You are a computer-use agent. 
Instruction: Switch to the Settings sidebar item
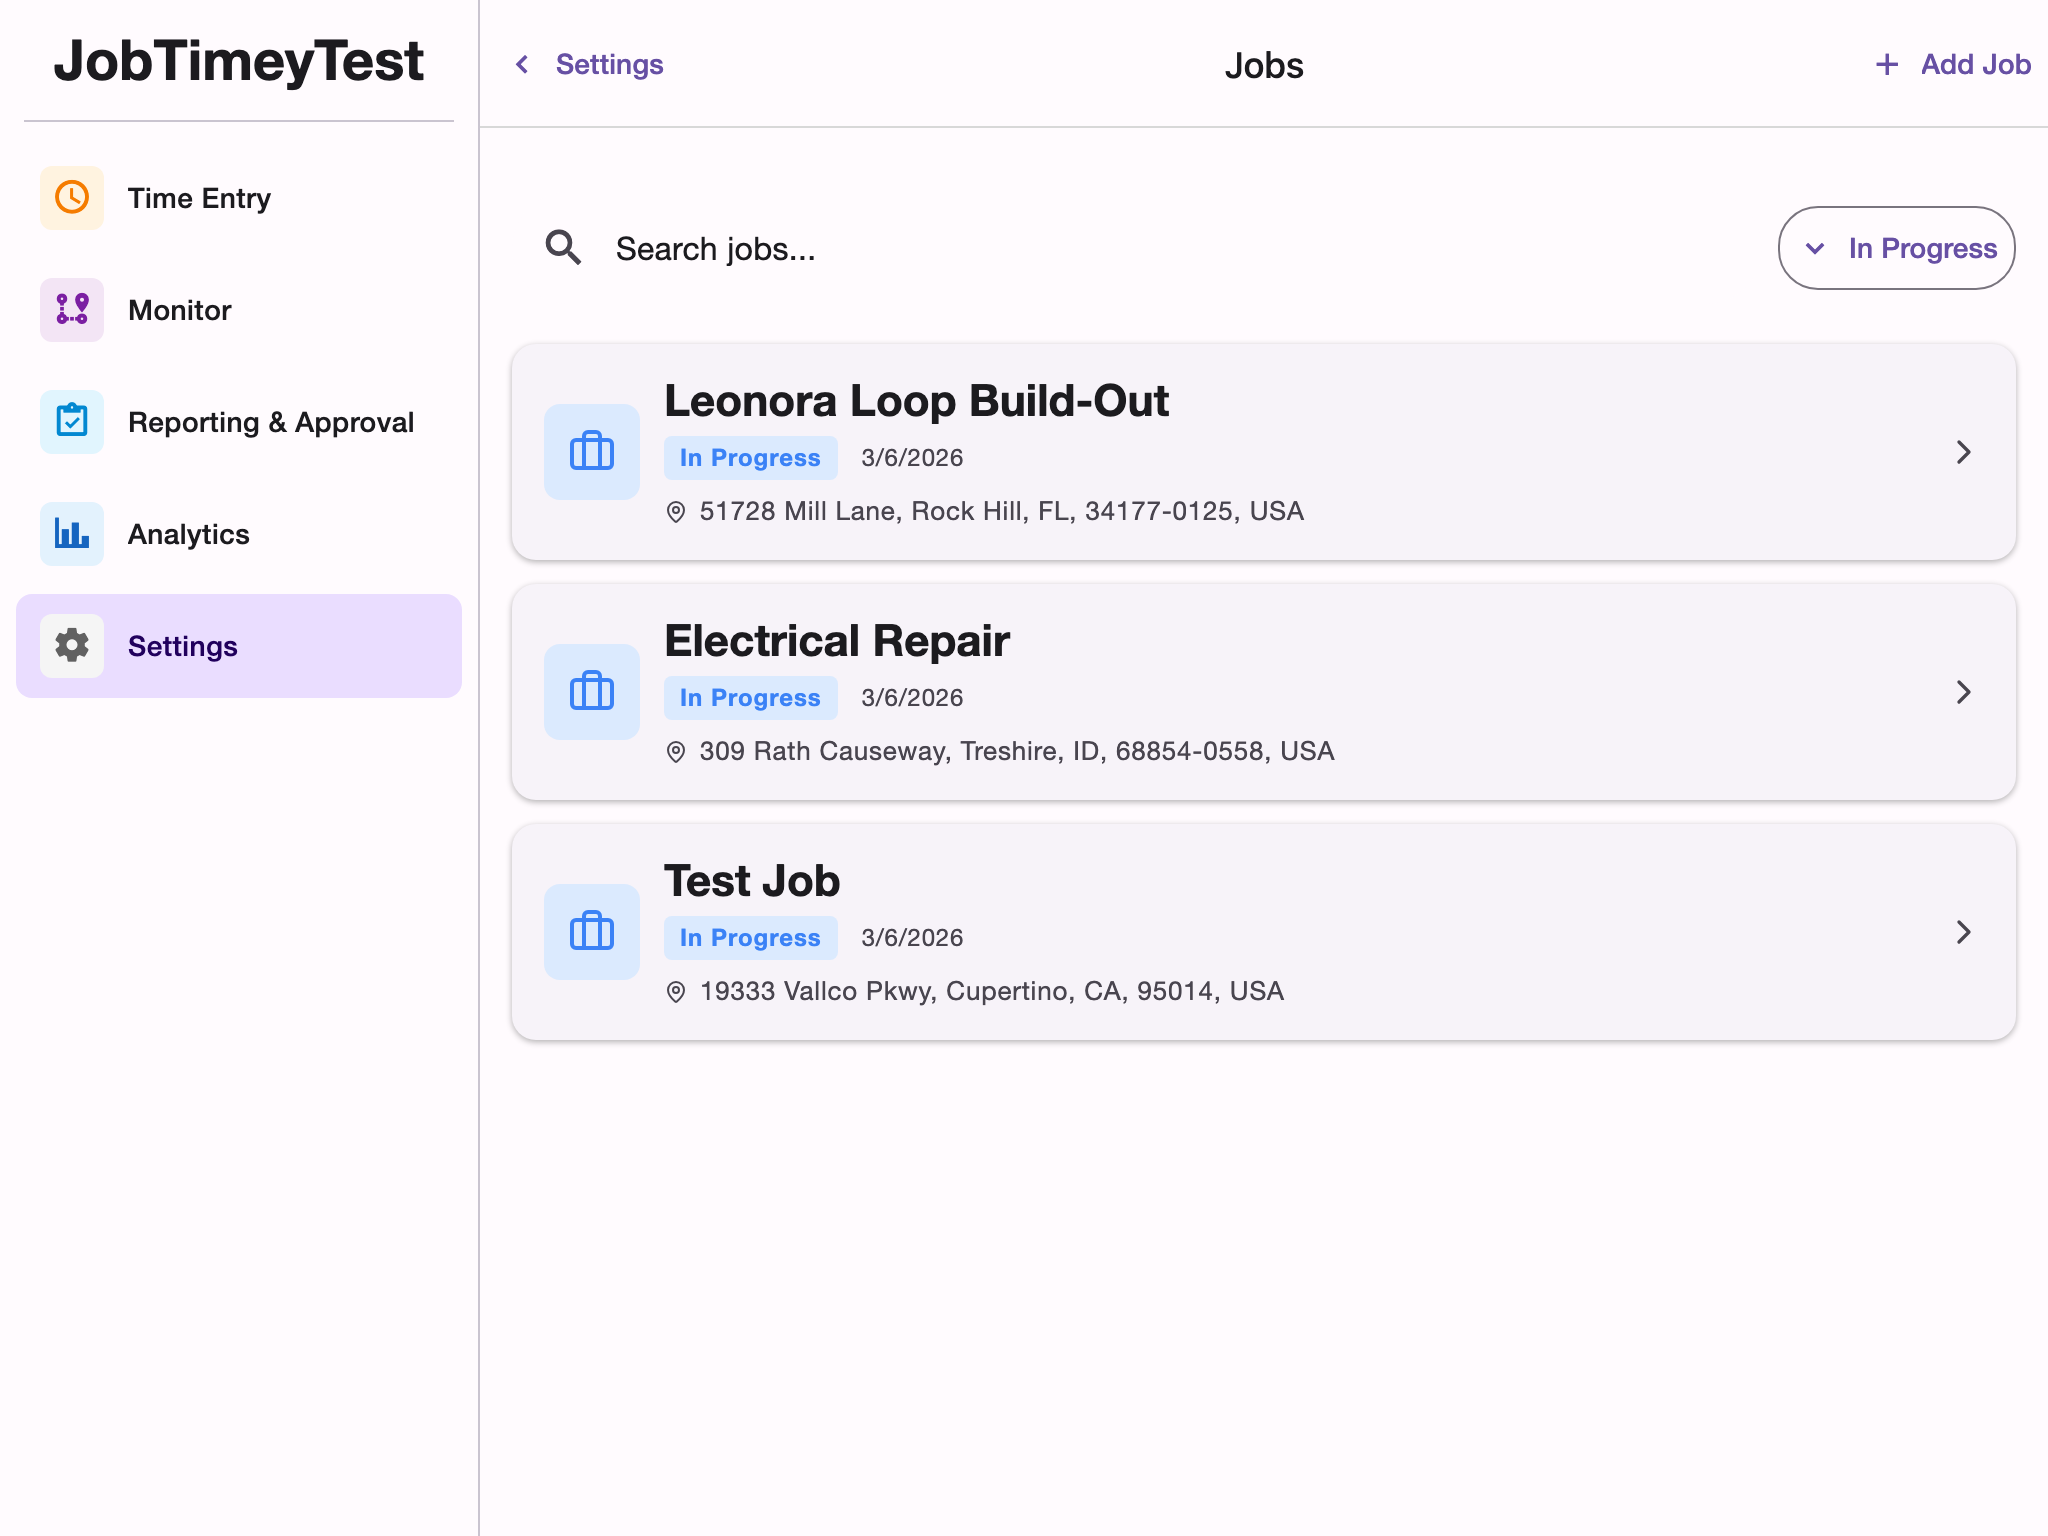[x=183, y=646]
